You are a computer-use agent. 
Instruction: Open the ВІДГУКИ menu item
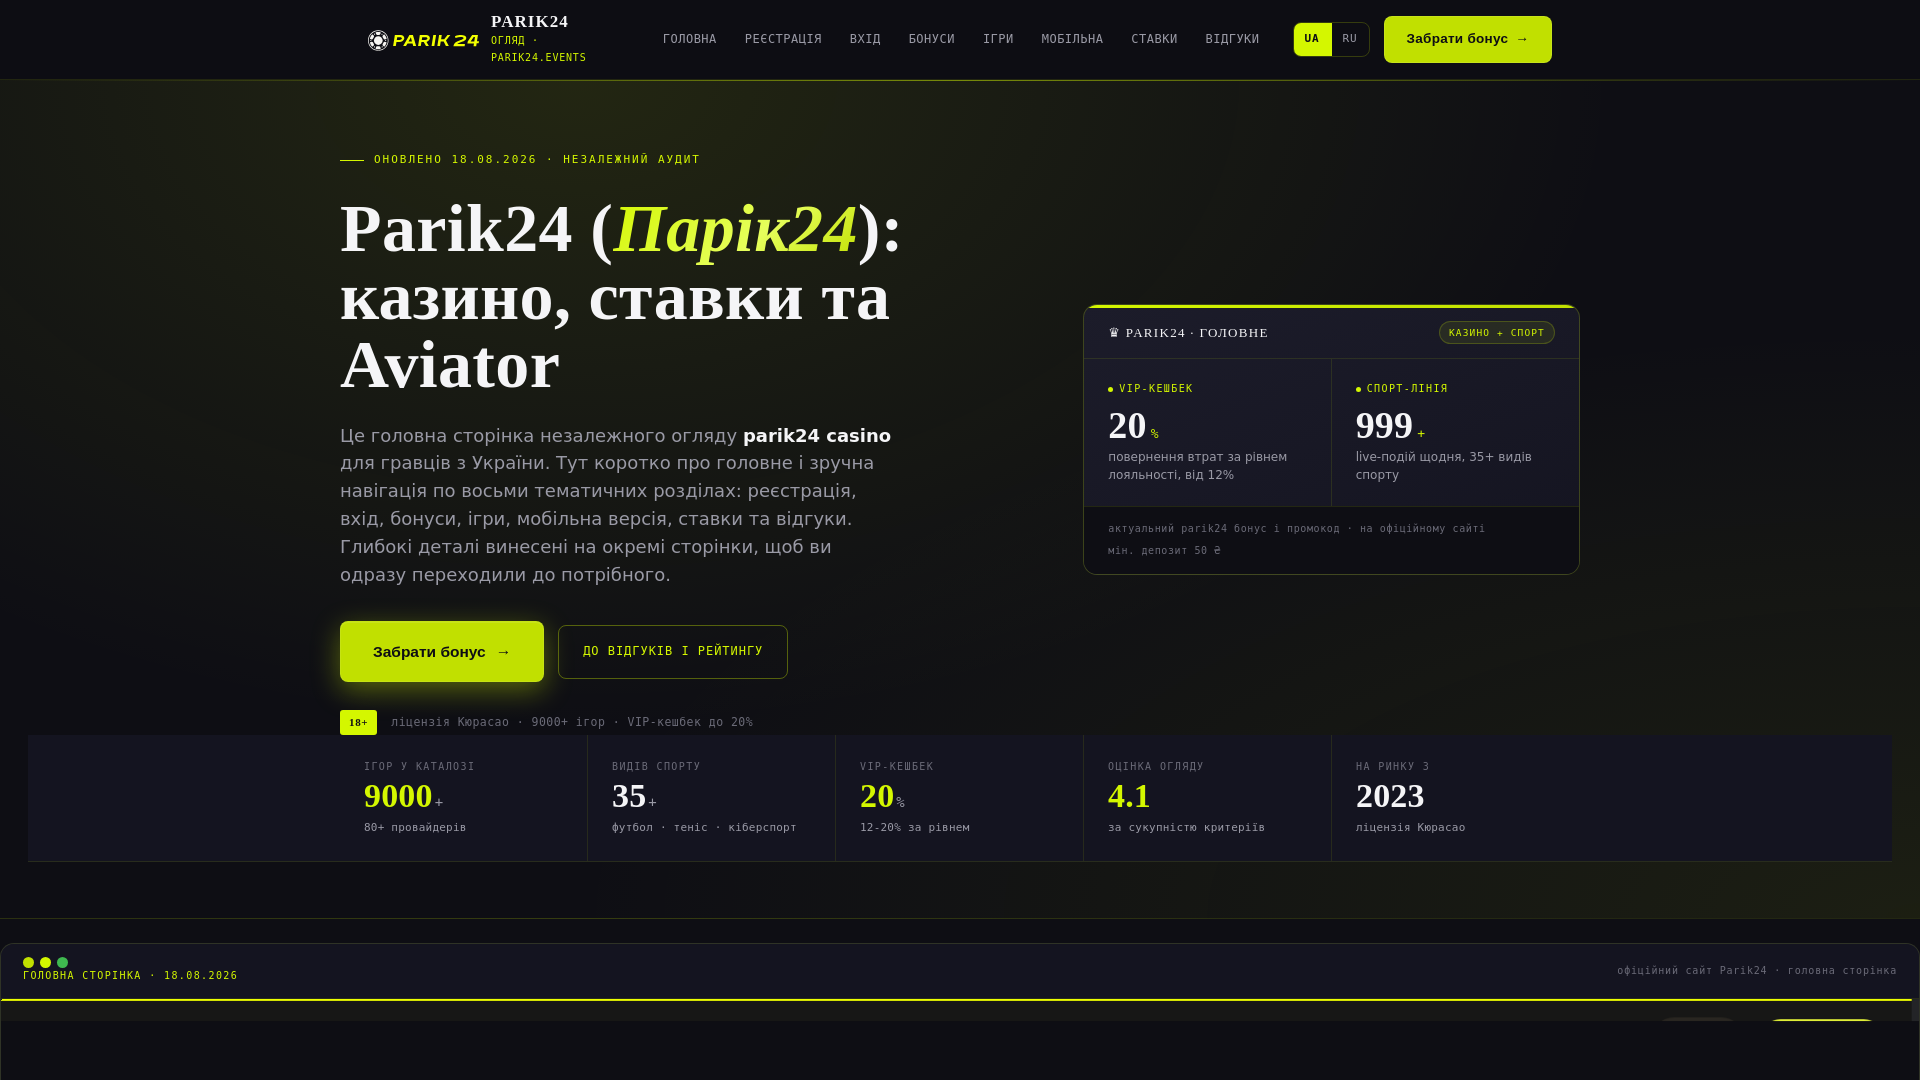[1232, 39]
